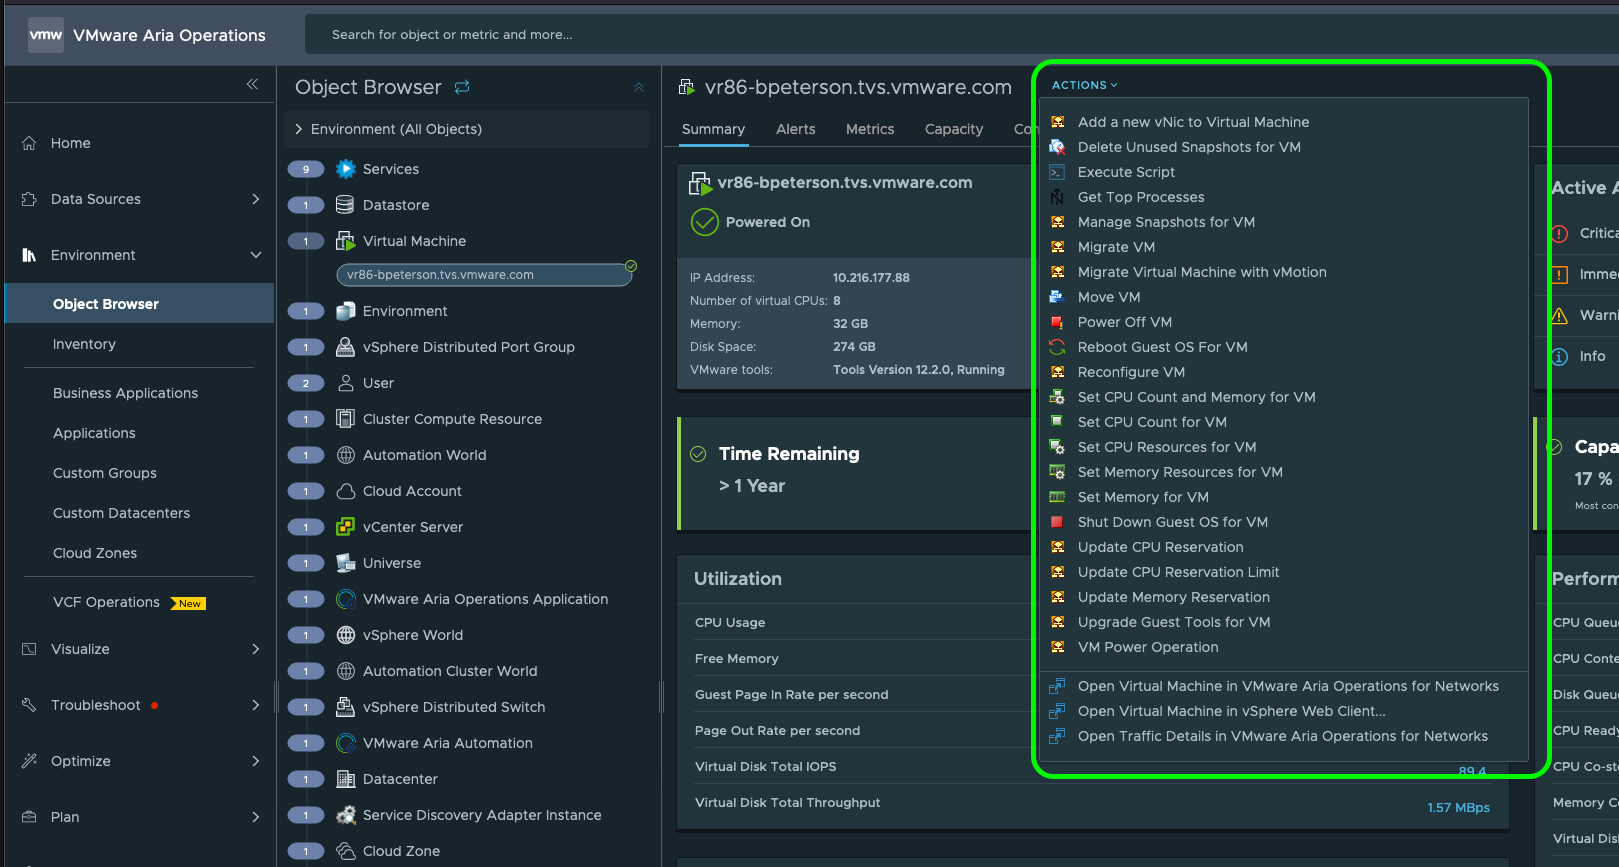The image size is (1619, 867).
Task: Click the vCenter Server icon
Action: click(x=346, y=527)
